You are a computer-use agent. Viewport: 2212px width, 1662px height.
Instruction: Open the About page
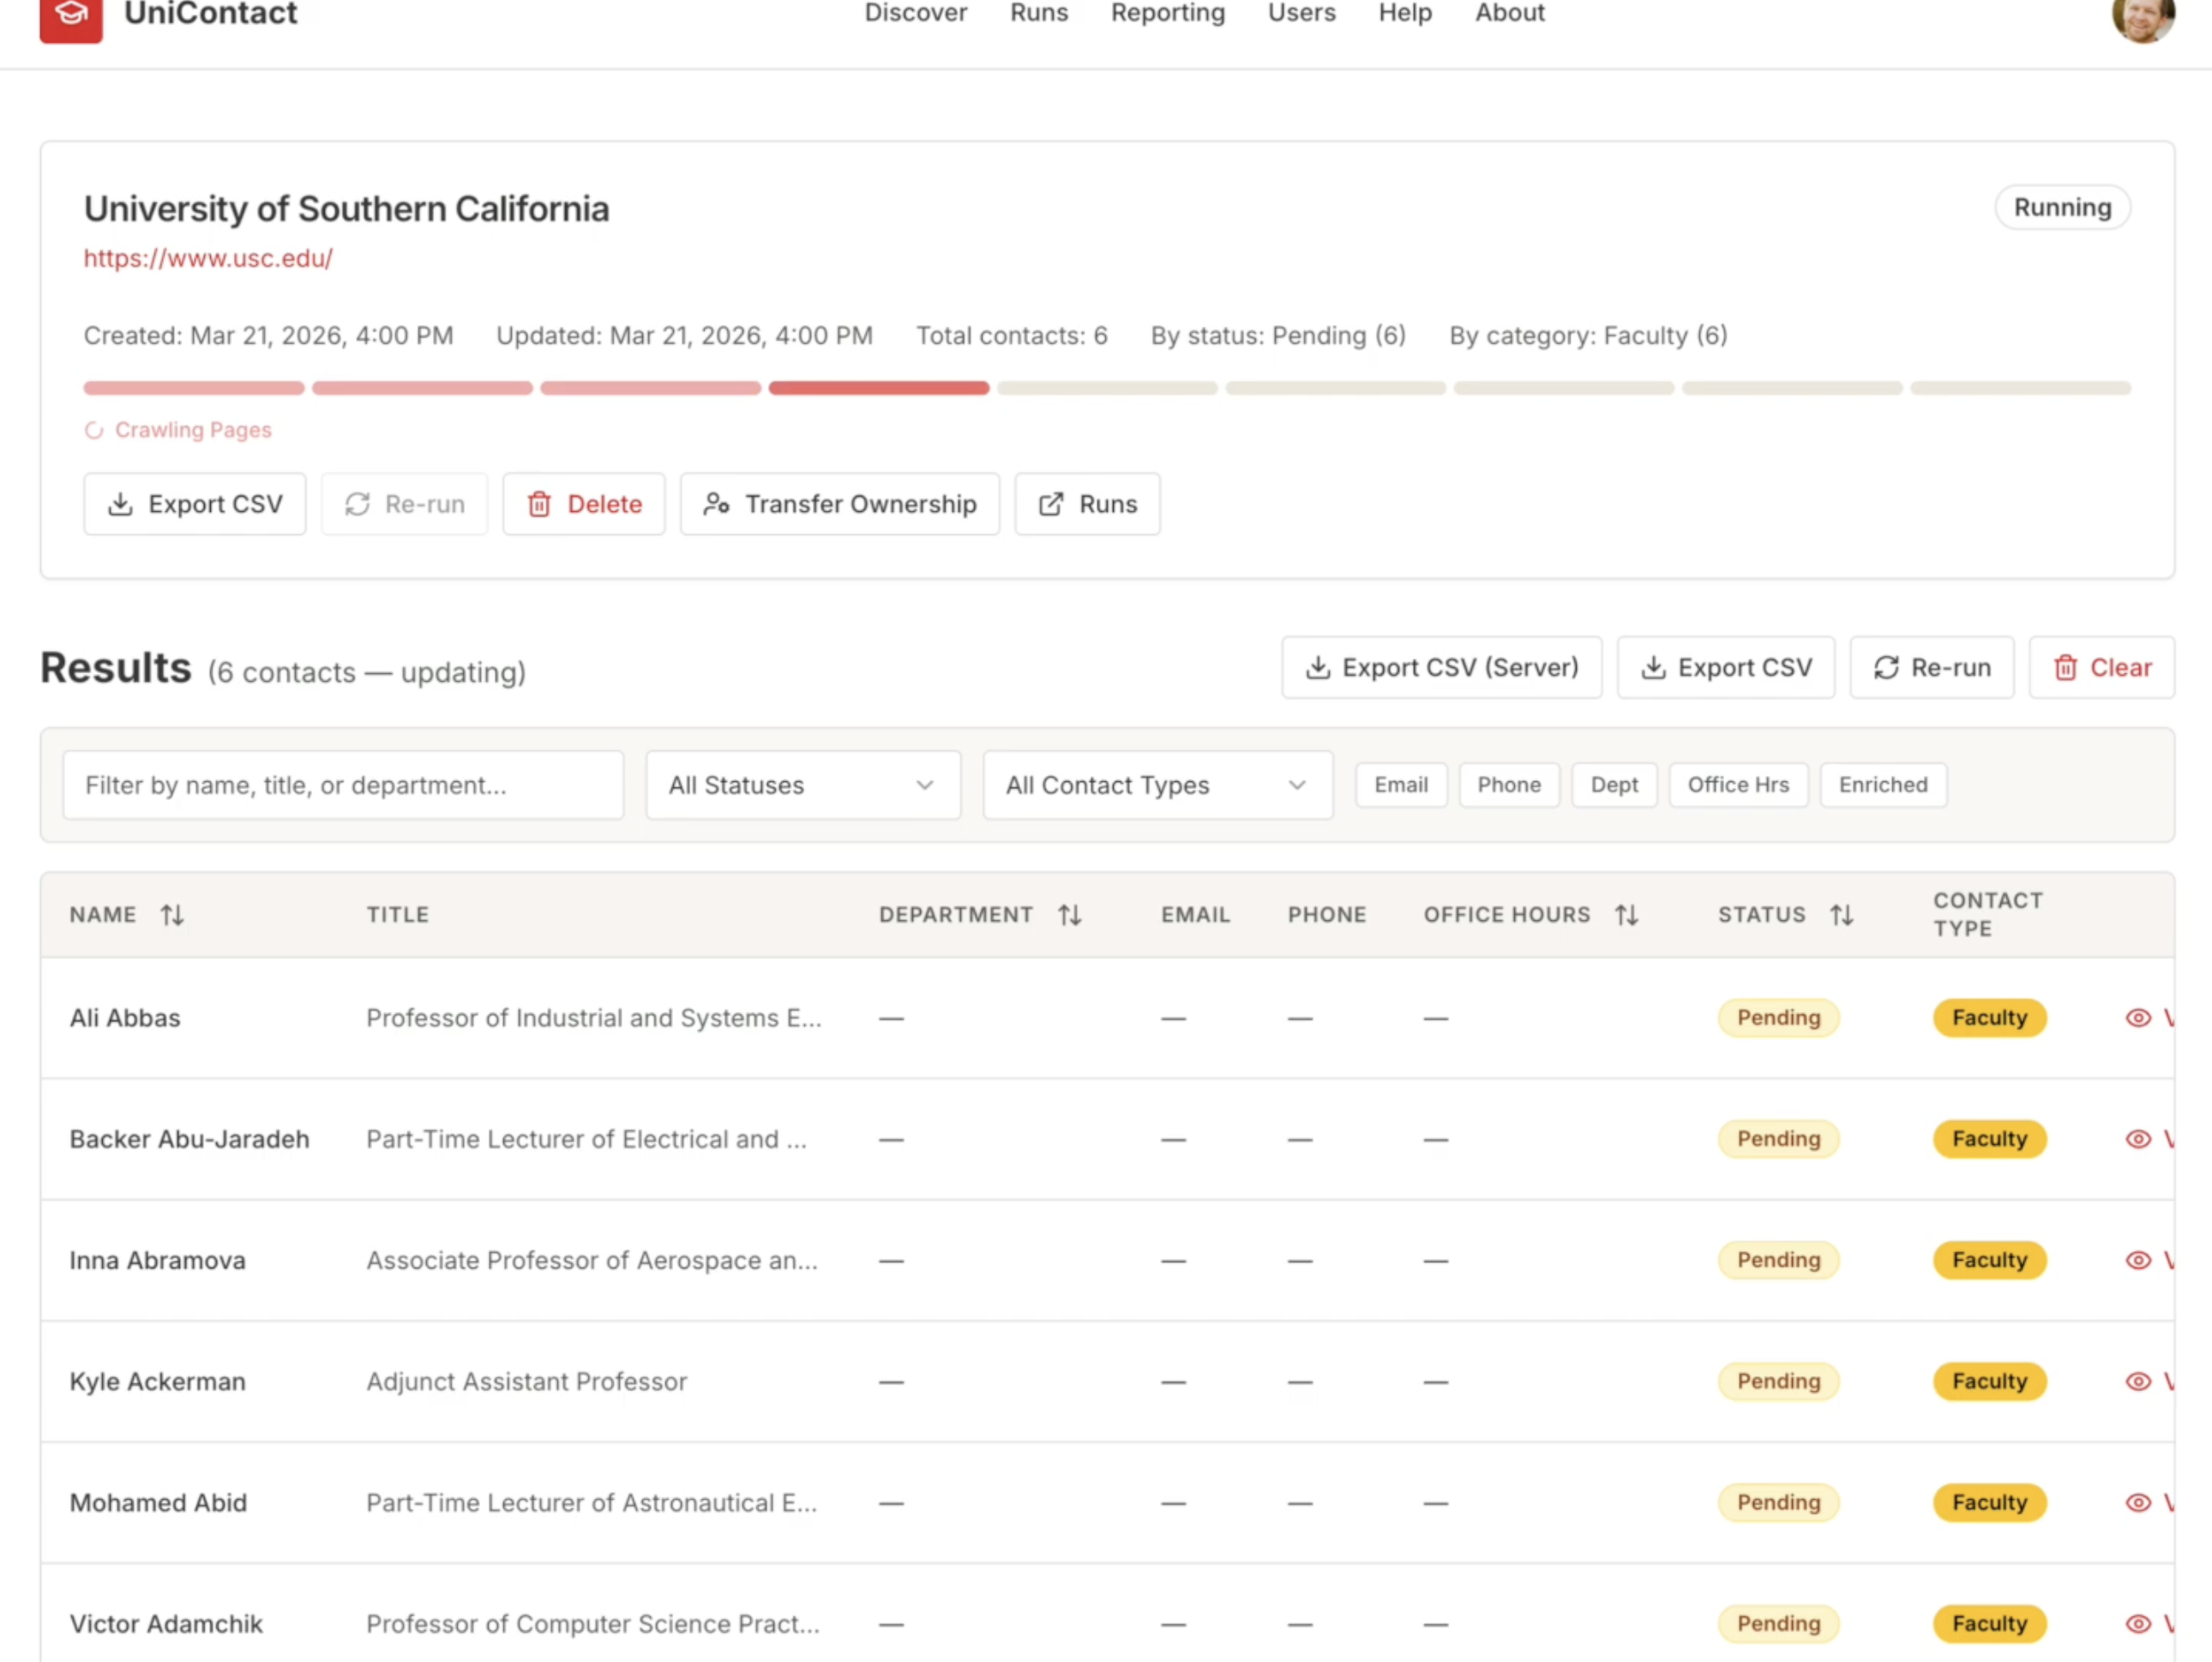tap(1510, 13)
